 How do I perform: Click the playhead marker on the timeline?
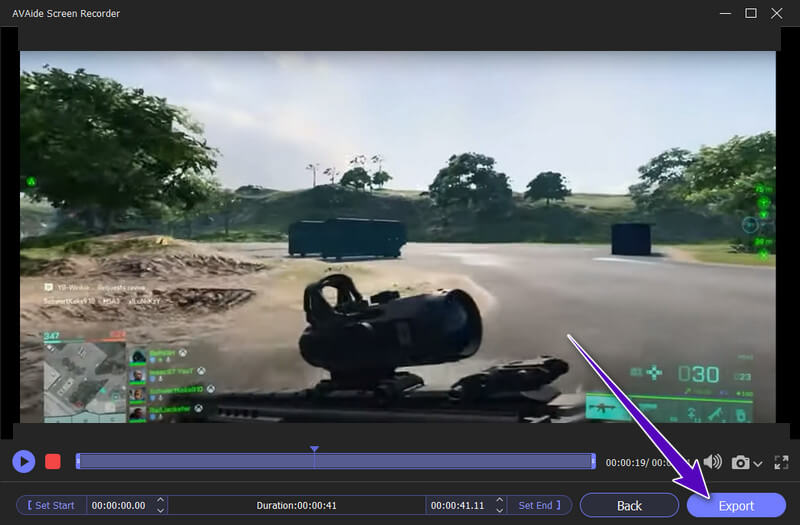314,452
